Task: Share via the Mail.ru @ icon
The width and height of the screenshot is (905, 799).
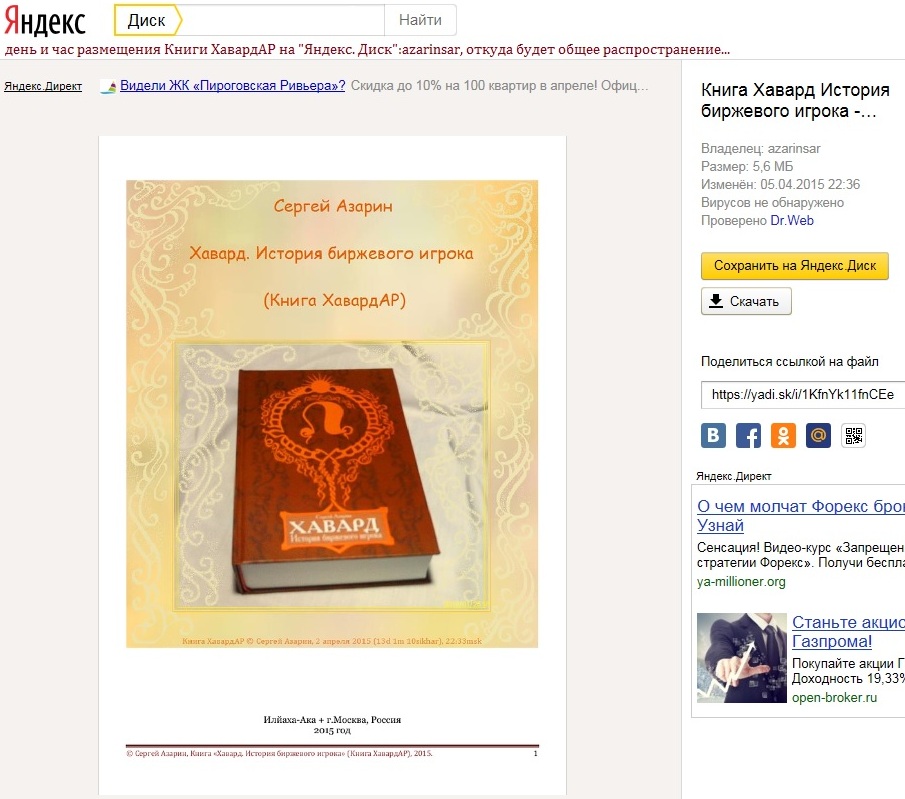Action: coord(818,435)
